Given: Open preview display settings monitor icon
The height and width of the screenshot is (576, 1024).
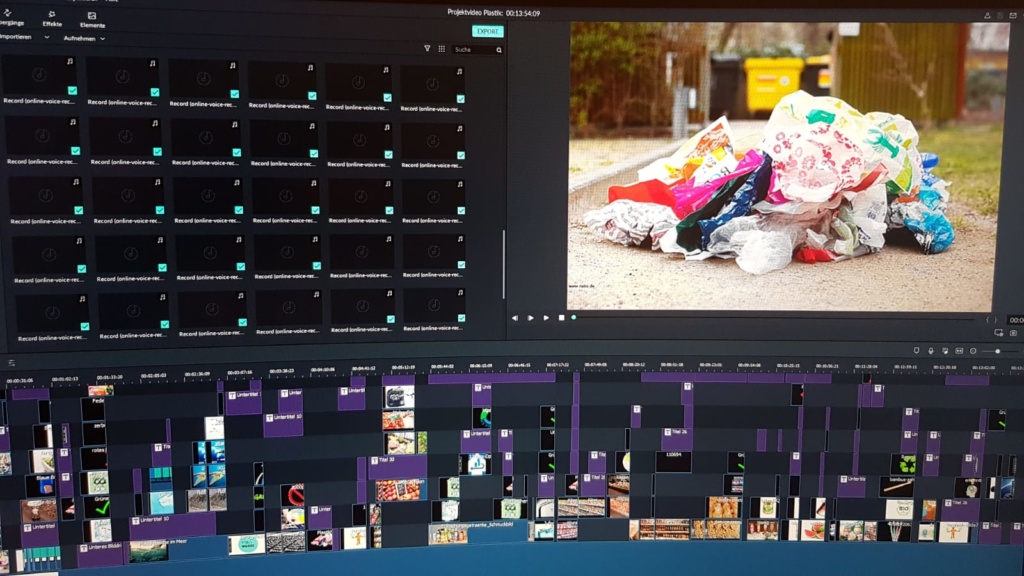Looking at the screenshot, I should (999, 333).
